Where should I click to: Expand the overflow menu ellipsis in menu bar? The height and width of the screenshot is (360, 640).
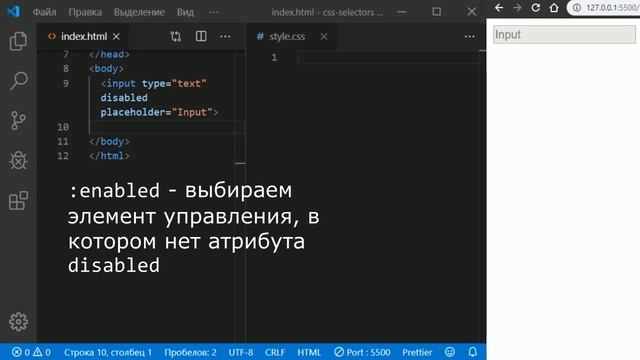point(214,12)
